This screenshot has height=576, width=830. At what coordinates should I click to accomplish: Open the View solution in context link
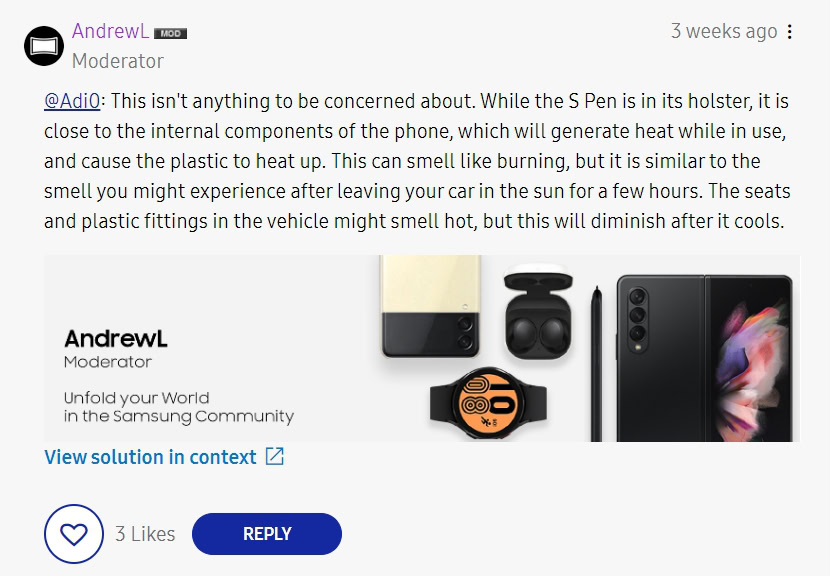pos(151,457)
